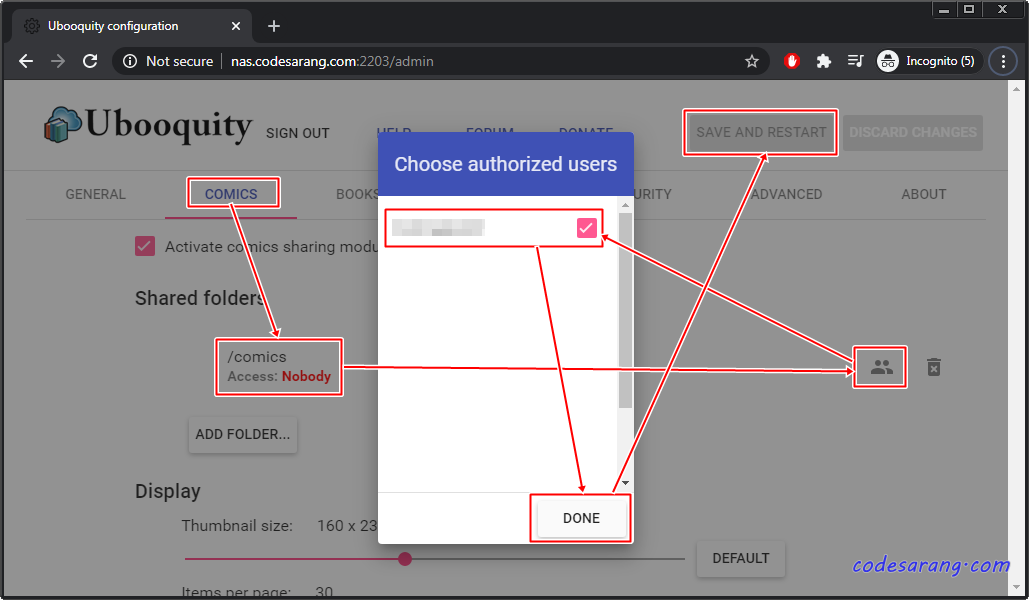Image resolution: width=1029 pixels, height=600 pixels.
Task: Click scroll down arrow in dialog list
Action: coord(625,482)
